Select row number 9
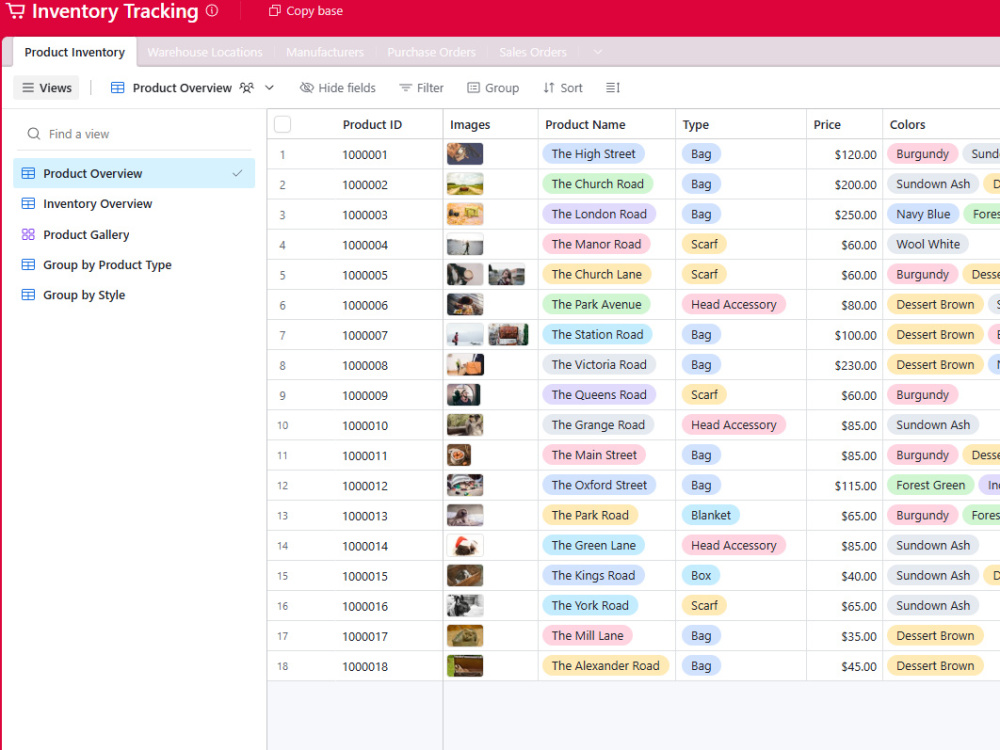The image size is (1000, 750). tap(283, 395)
